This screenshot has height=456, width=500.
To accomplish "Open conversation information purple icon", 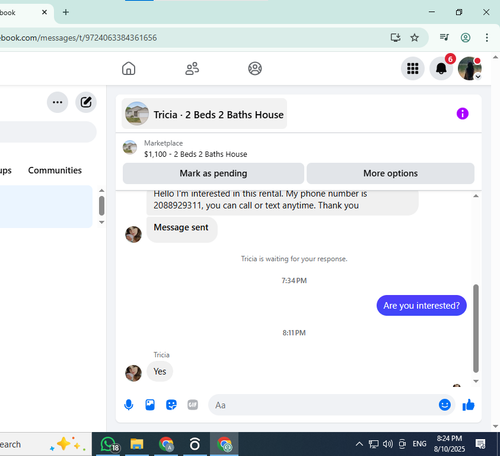I will pos(462,114).
